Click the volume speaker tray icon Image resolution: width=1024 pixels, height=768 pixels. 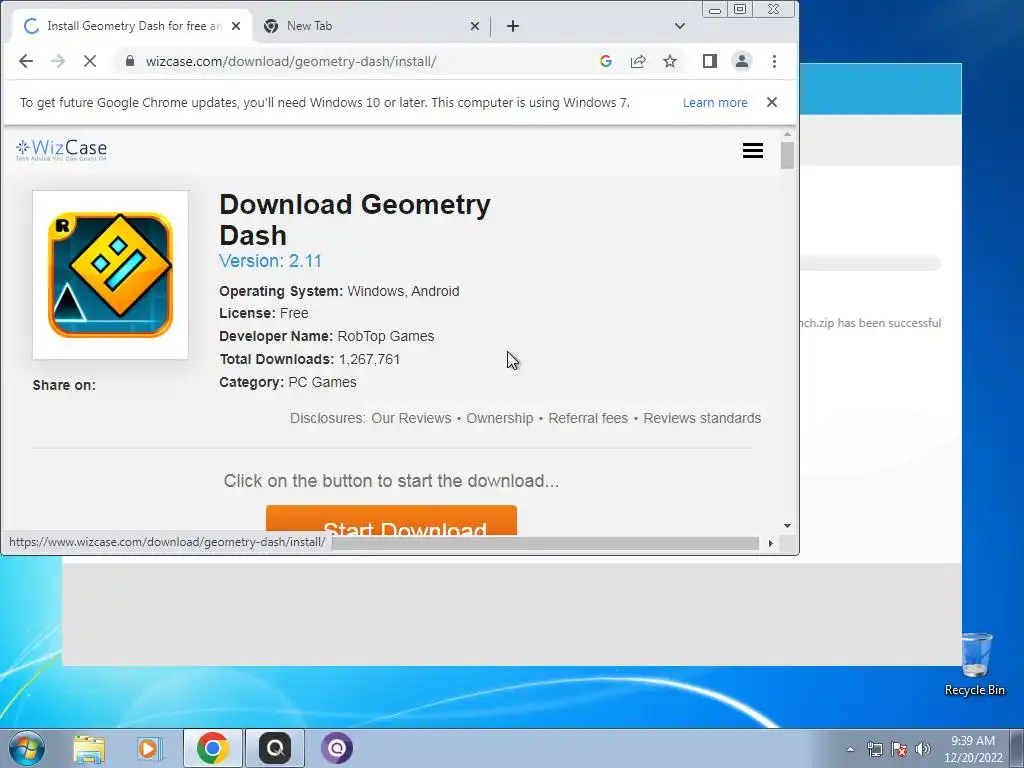[x=922, y=750]
